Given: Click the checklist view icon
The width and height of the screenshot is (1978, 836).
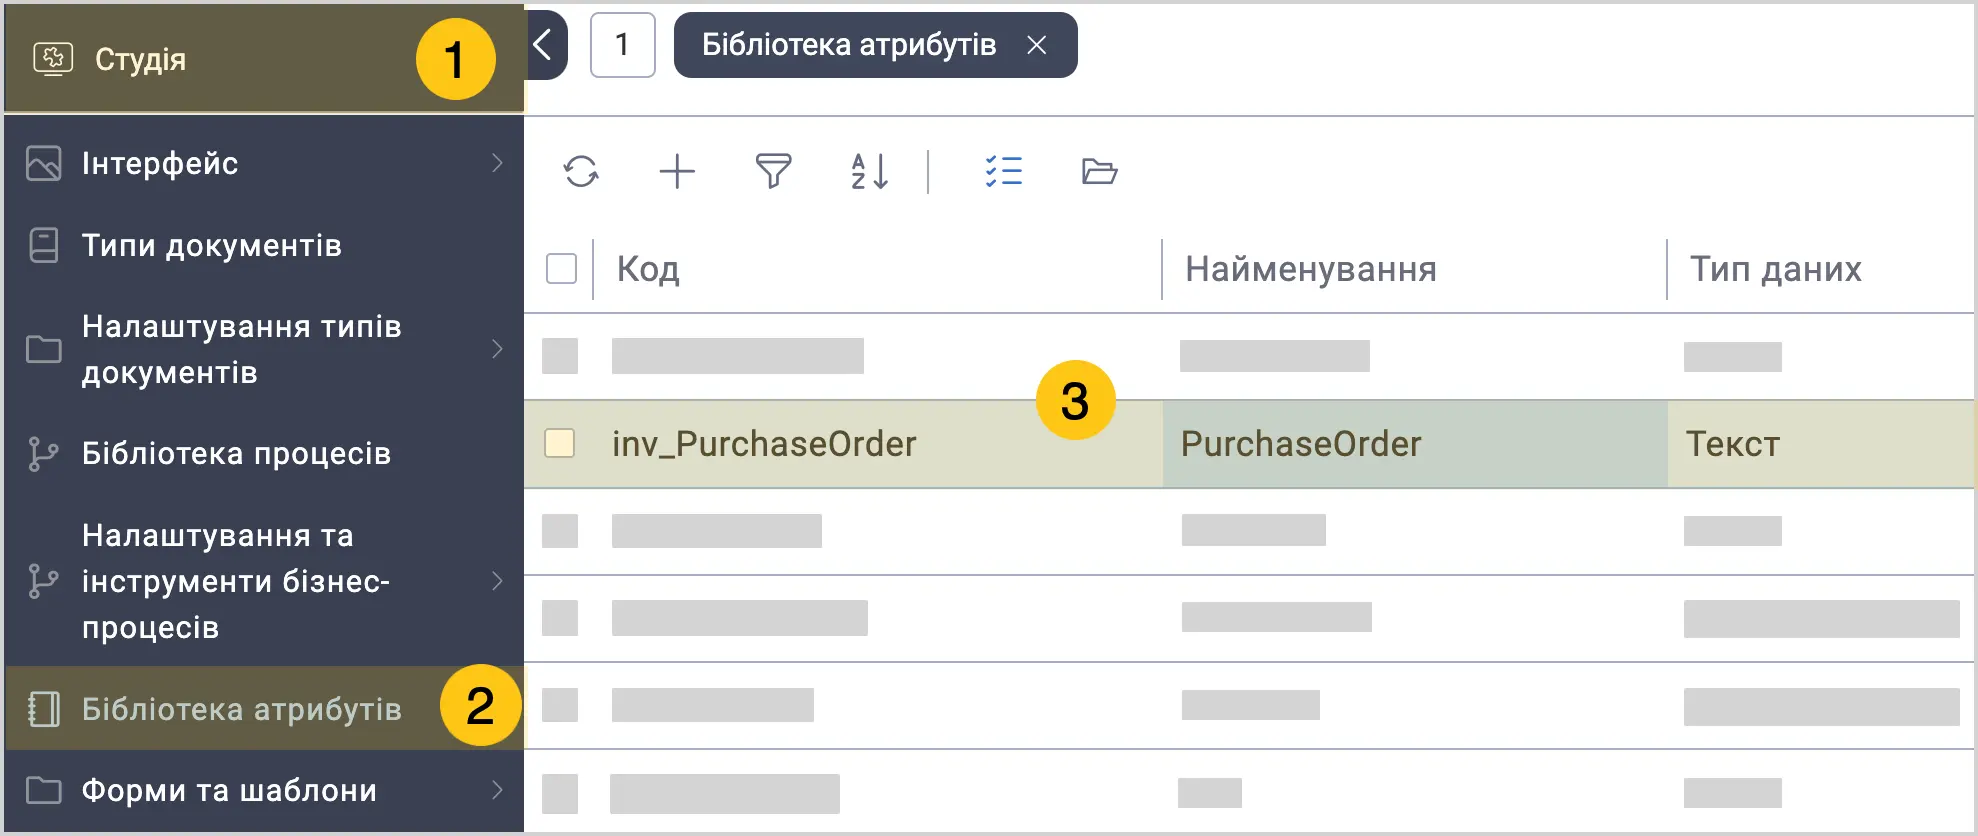Looking at the screenshot, I should (1003, 171).
